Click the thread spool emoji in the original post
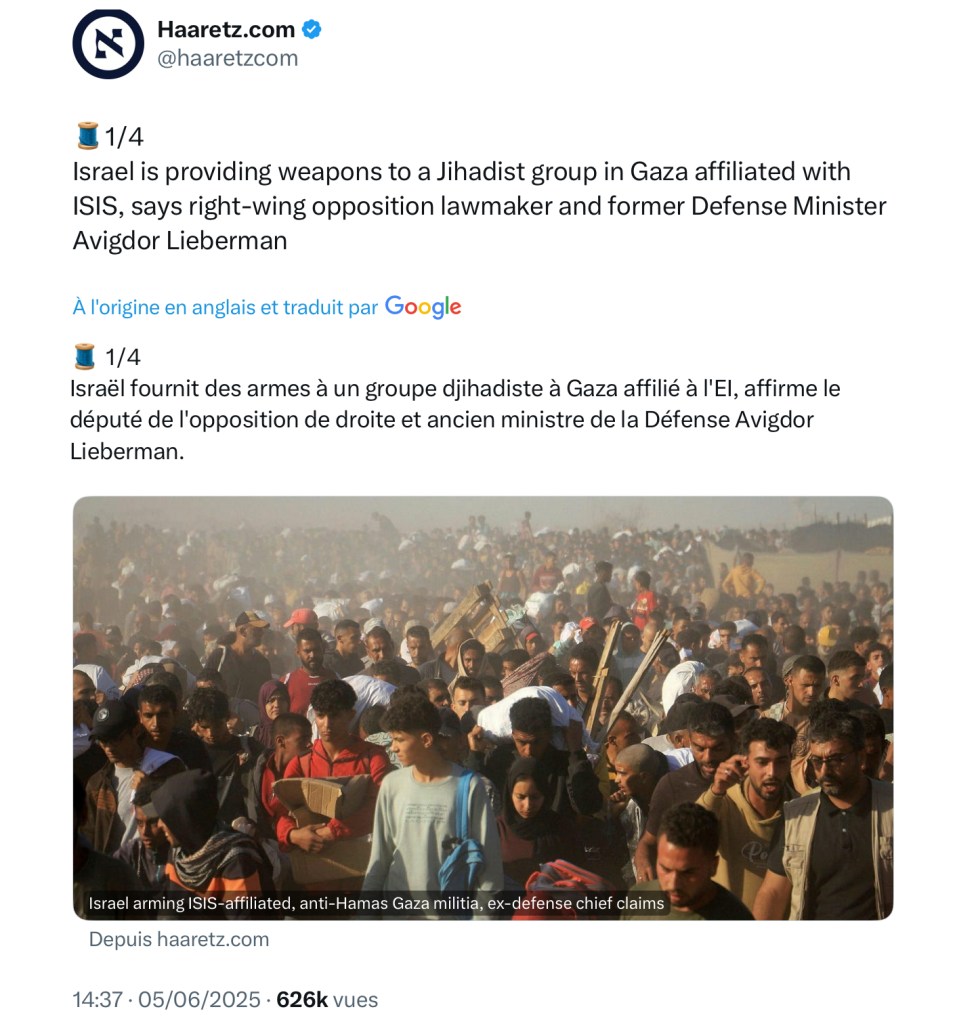 tap(88, 136)
